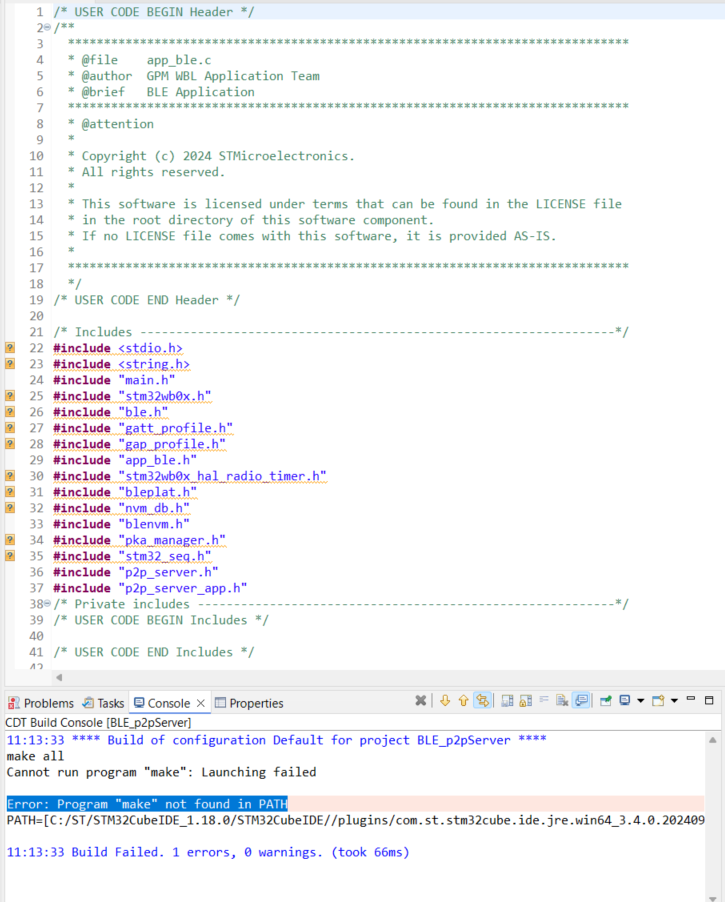
Task: Open the Properties tab
Action: pos(249,703)
